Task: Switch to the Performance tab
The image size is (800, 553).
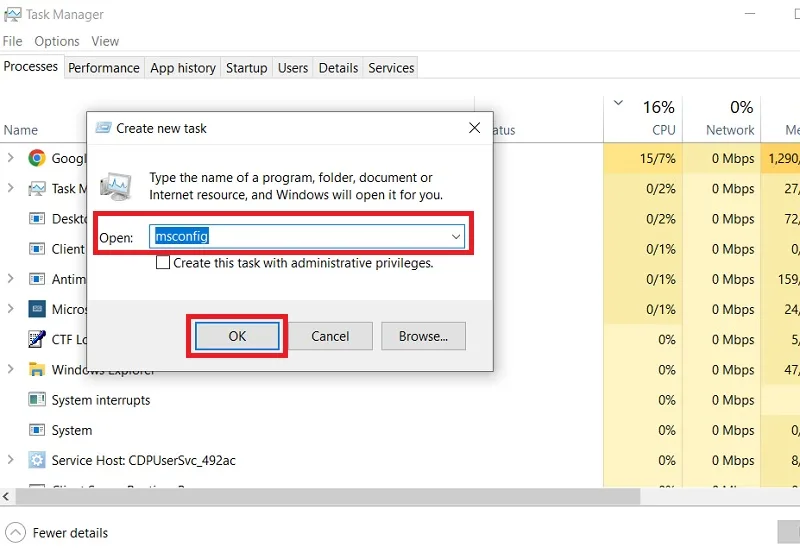Action: (x=104, y=68)
